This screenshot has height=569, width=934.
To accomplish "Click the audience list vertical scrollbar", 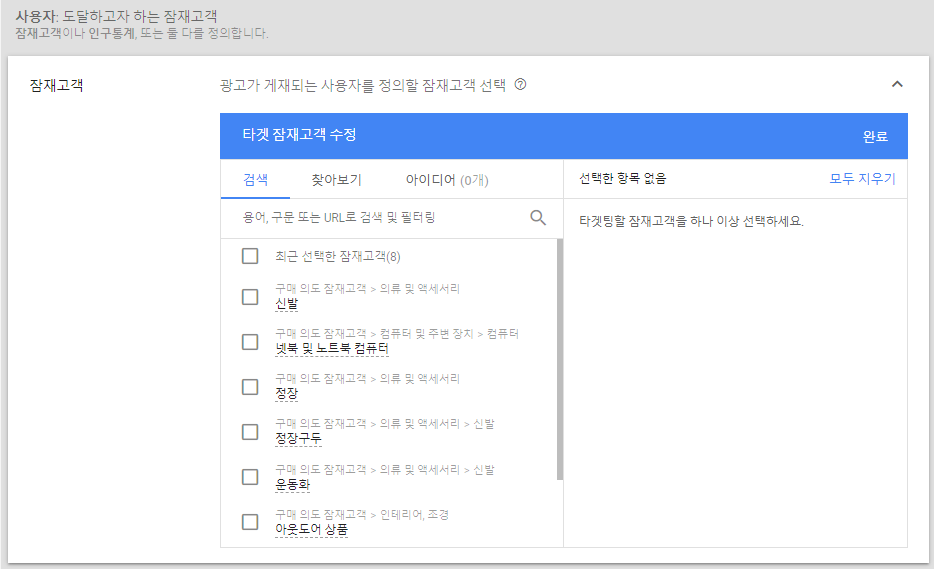I will (560, 359).
